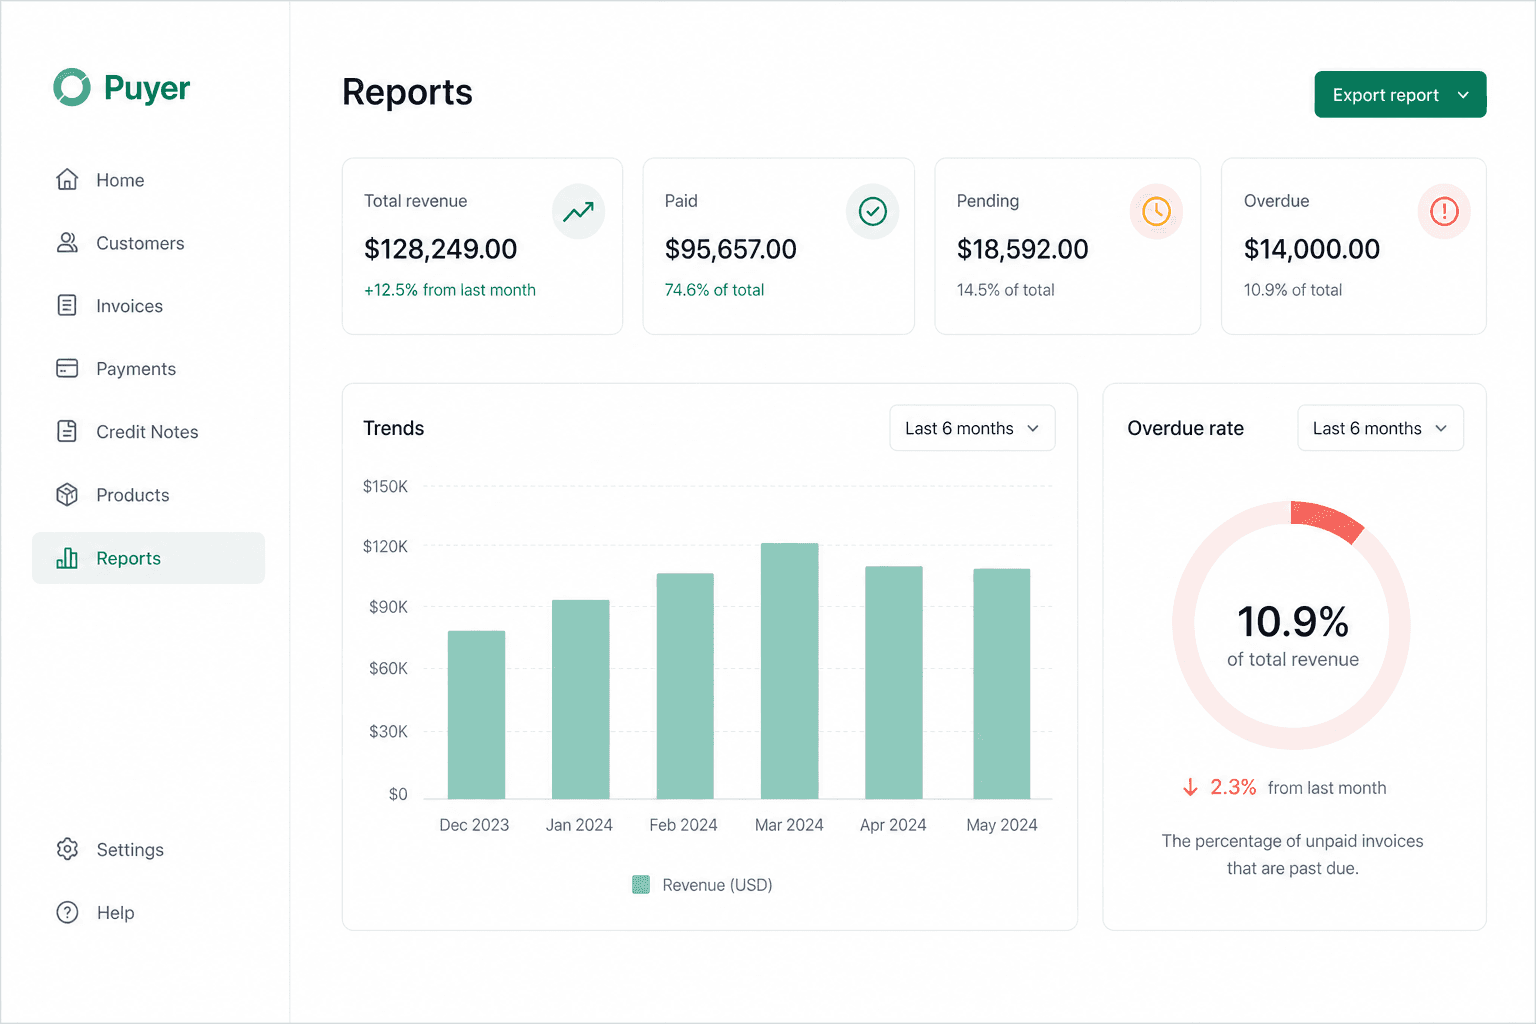Click the $150K axis label
This screenshot has width=1536, height=1024.
(385, 487)
